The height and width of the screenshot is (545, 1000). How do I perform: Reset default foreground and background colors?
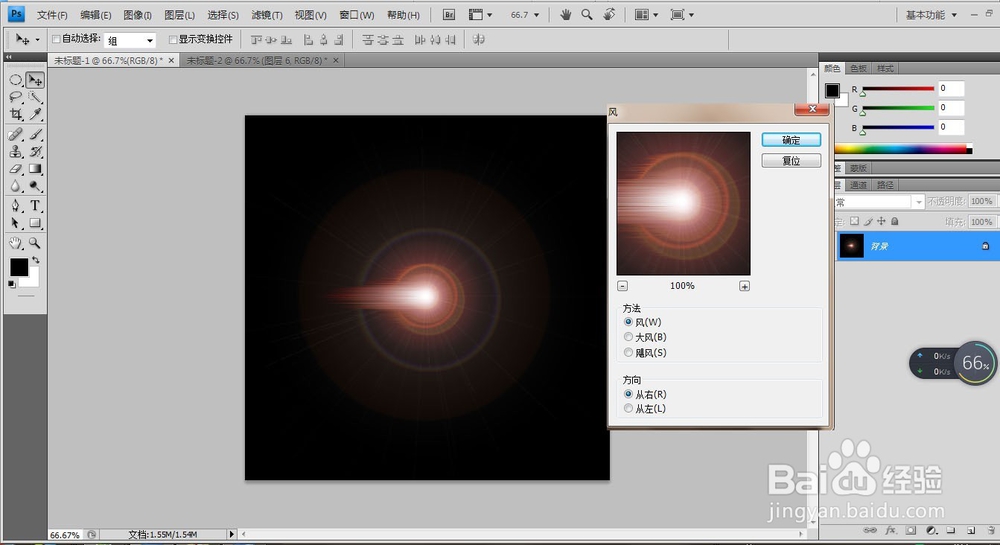point(12,284)
